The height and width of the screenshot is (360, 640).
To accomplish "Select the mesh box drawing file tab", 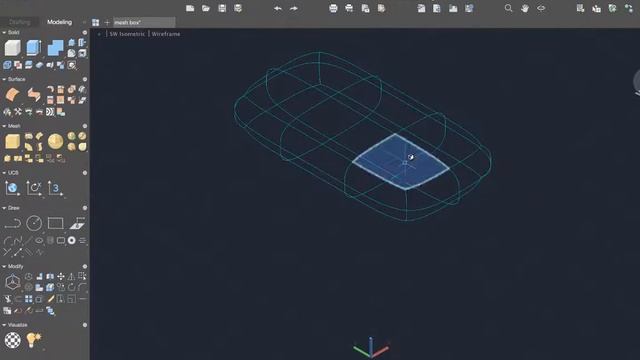I will click(144, 22).
